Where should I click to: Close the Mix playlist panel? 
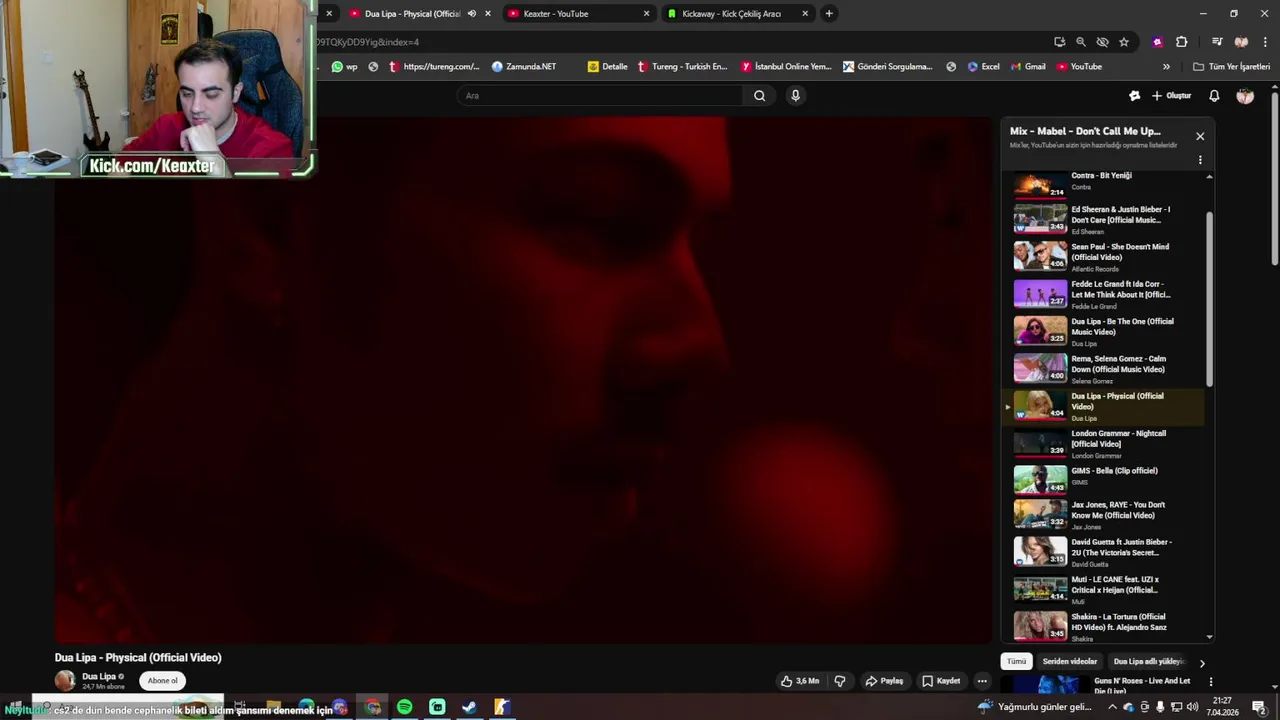pos(1200,137)
